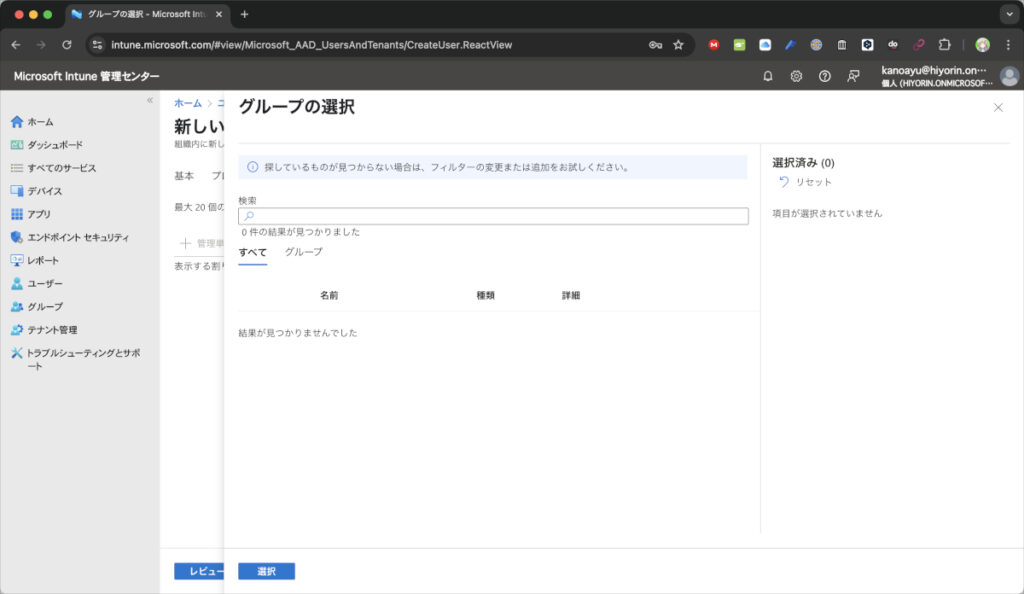
Task: Switch to the すべて tab
Action: pos(253,253)
